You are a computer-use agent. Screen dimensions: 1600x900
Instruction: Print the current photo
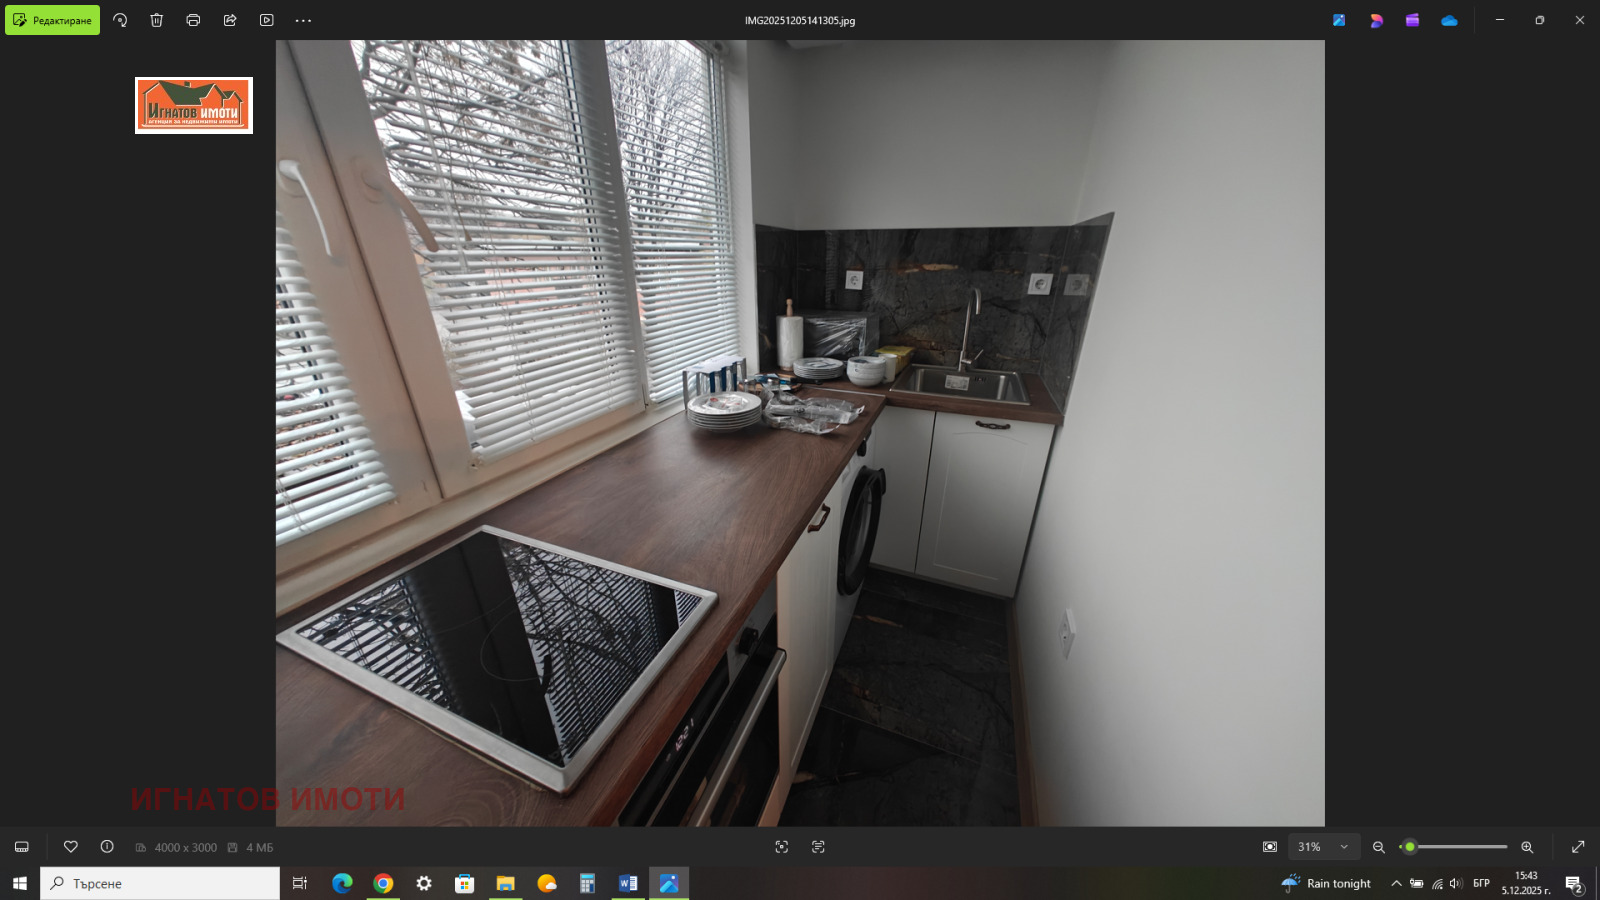tap(193, 20)
